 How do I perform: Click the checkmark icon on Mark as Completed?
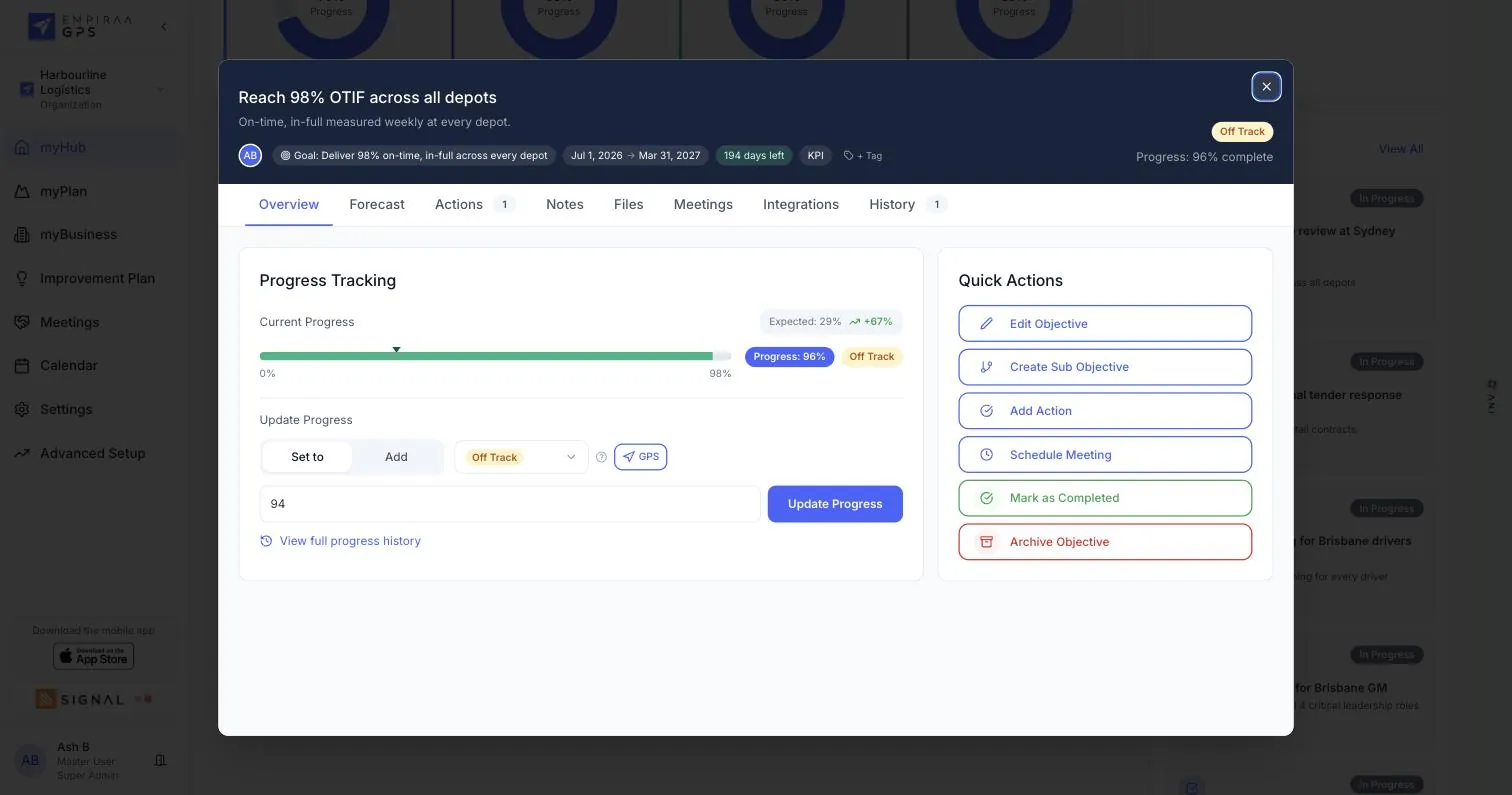click(986, 498)
